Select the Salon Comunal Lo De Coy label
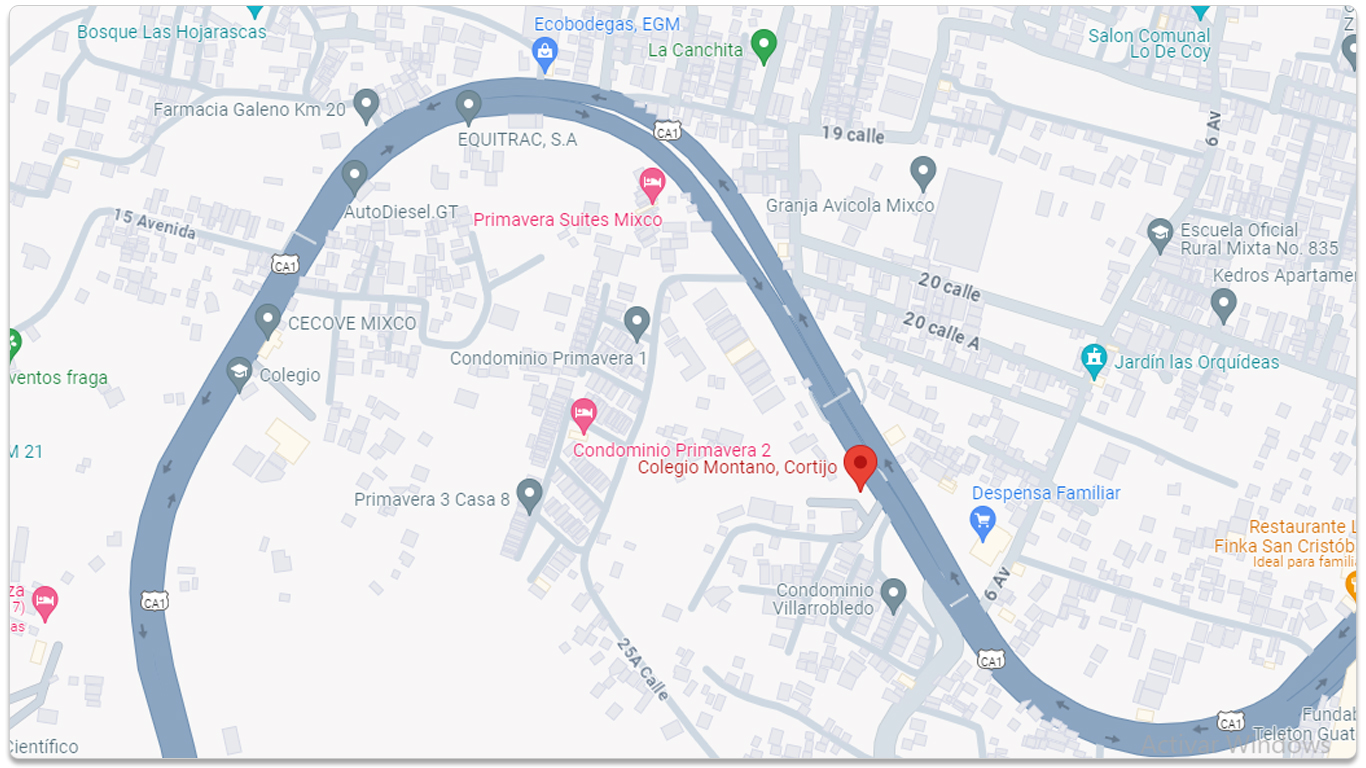Image resolution: width=1366 pixels, height=768 pixels. coord(1150,43)
